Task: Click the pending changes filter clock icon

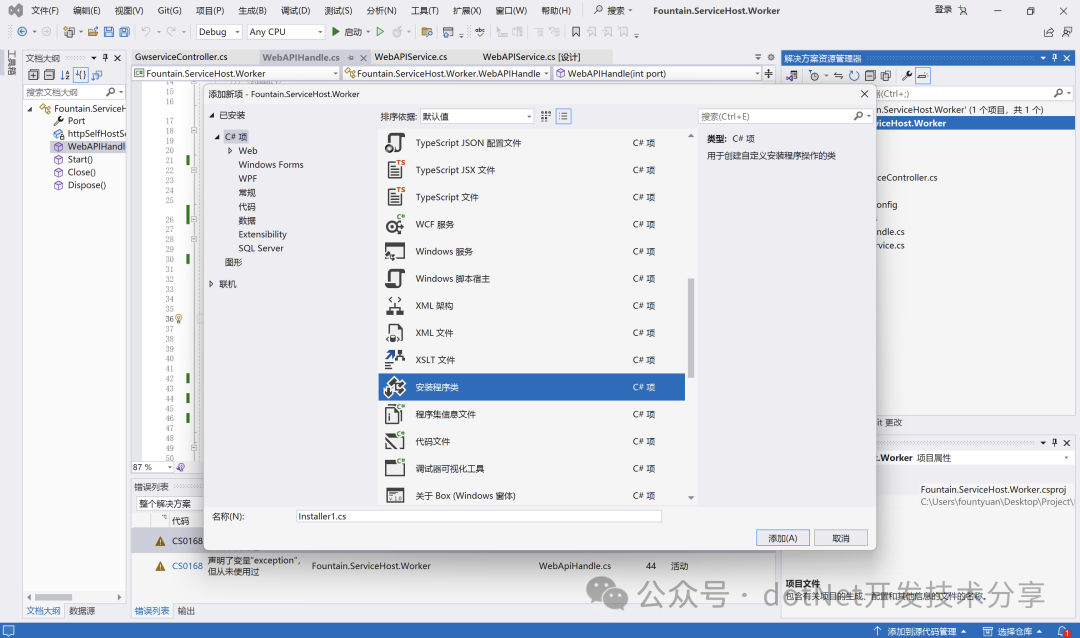Action: [814, 76]
